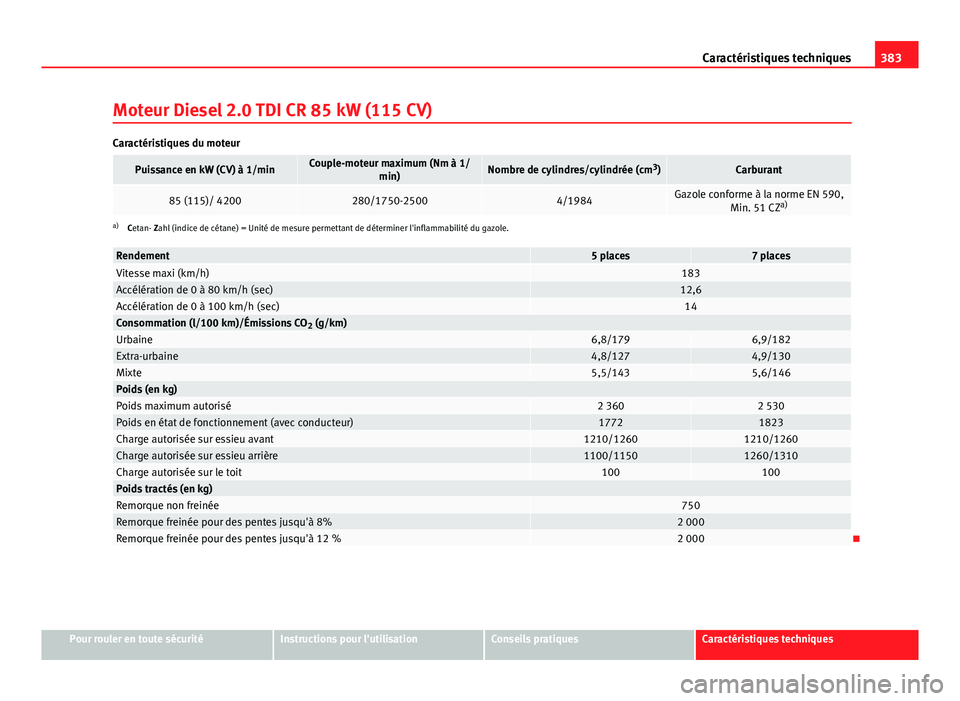Select the '280/1750-2500' torque value

click(x=389, y=200)
